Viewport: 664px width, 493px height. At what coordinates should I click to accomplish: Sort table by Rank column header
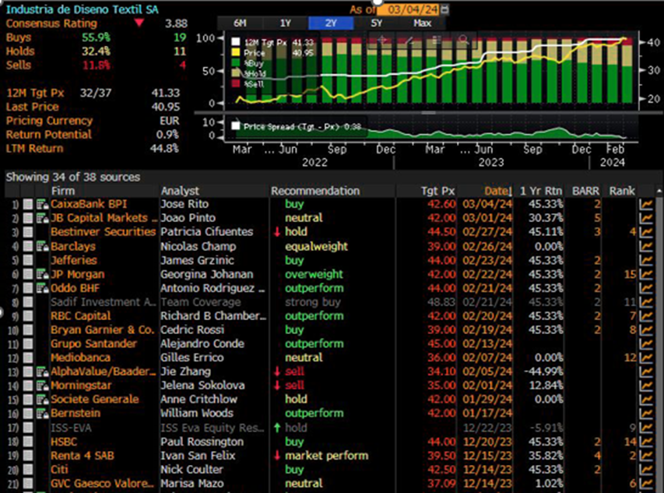pos(622,191)
